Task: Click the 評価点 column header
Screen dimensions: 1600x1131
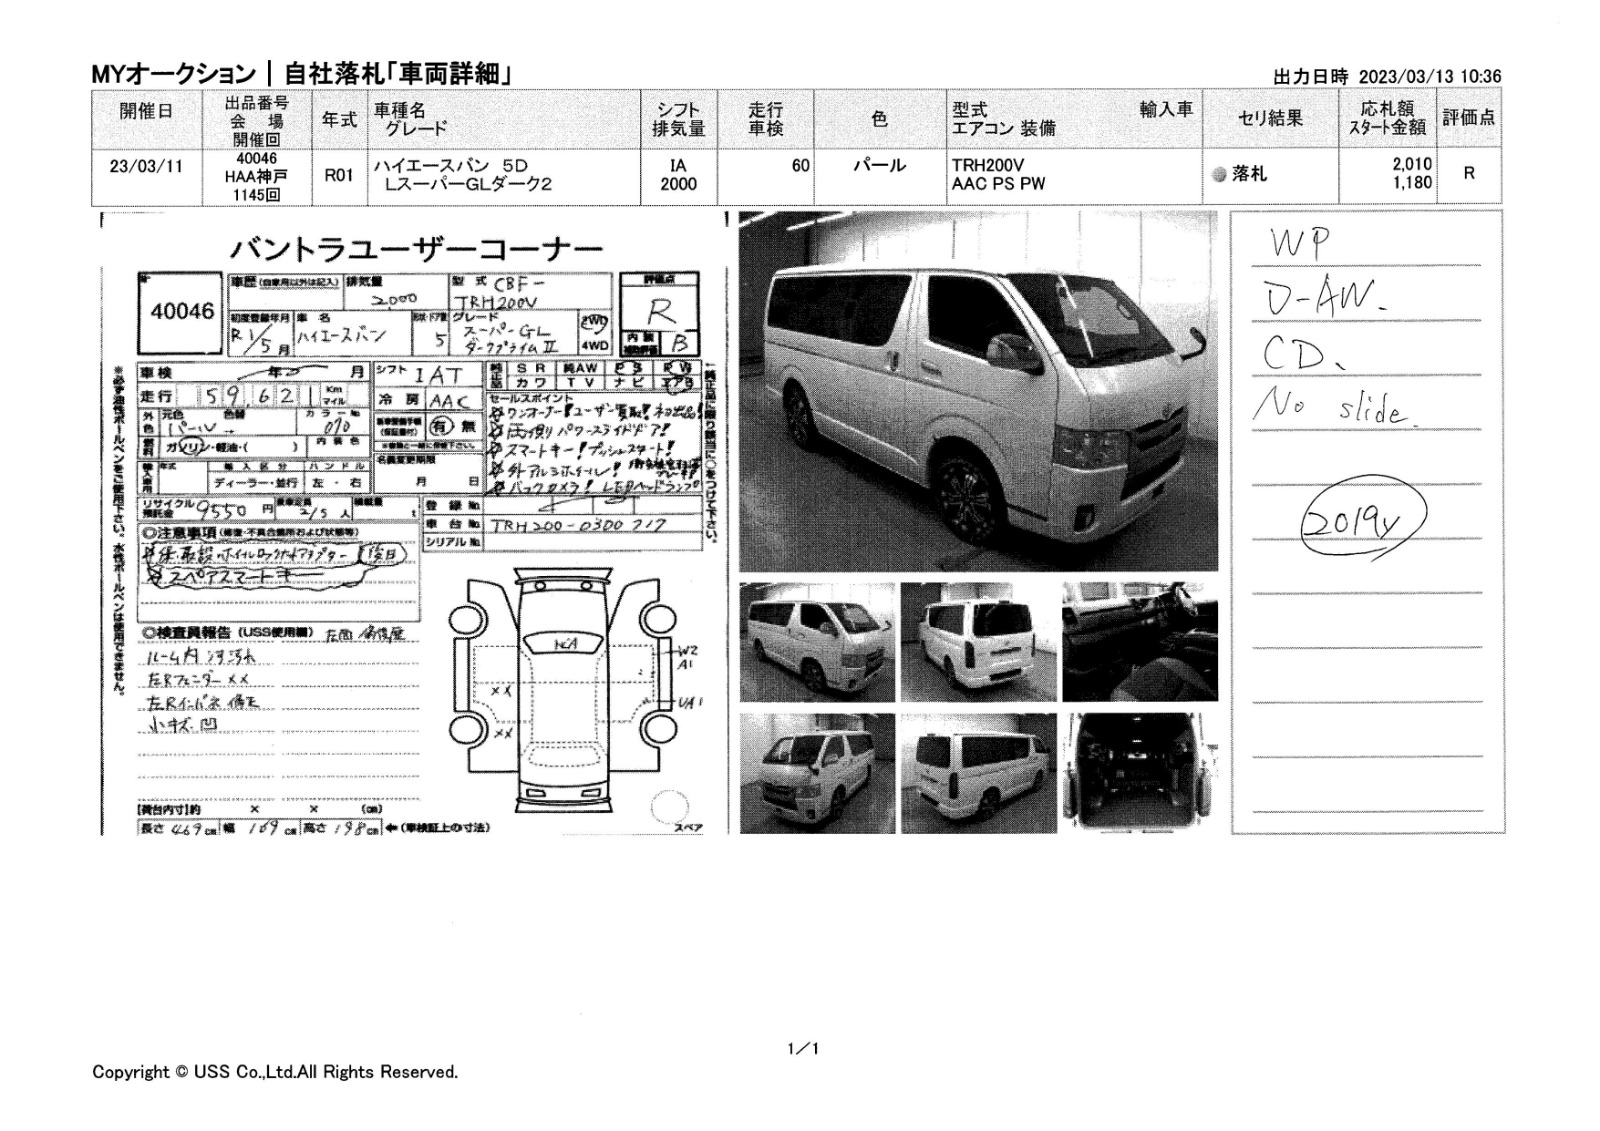Action: 1468,118
